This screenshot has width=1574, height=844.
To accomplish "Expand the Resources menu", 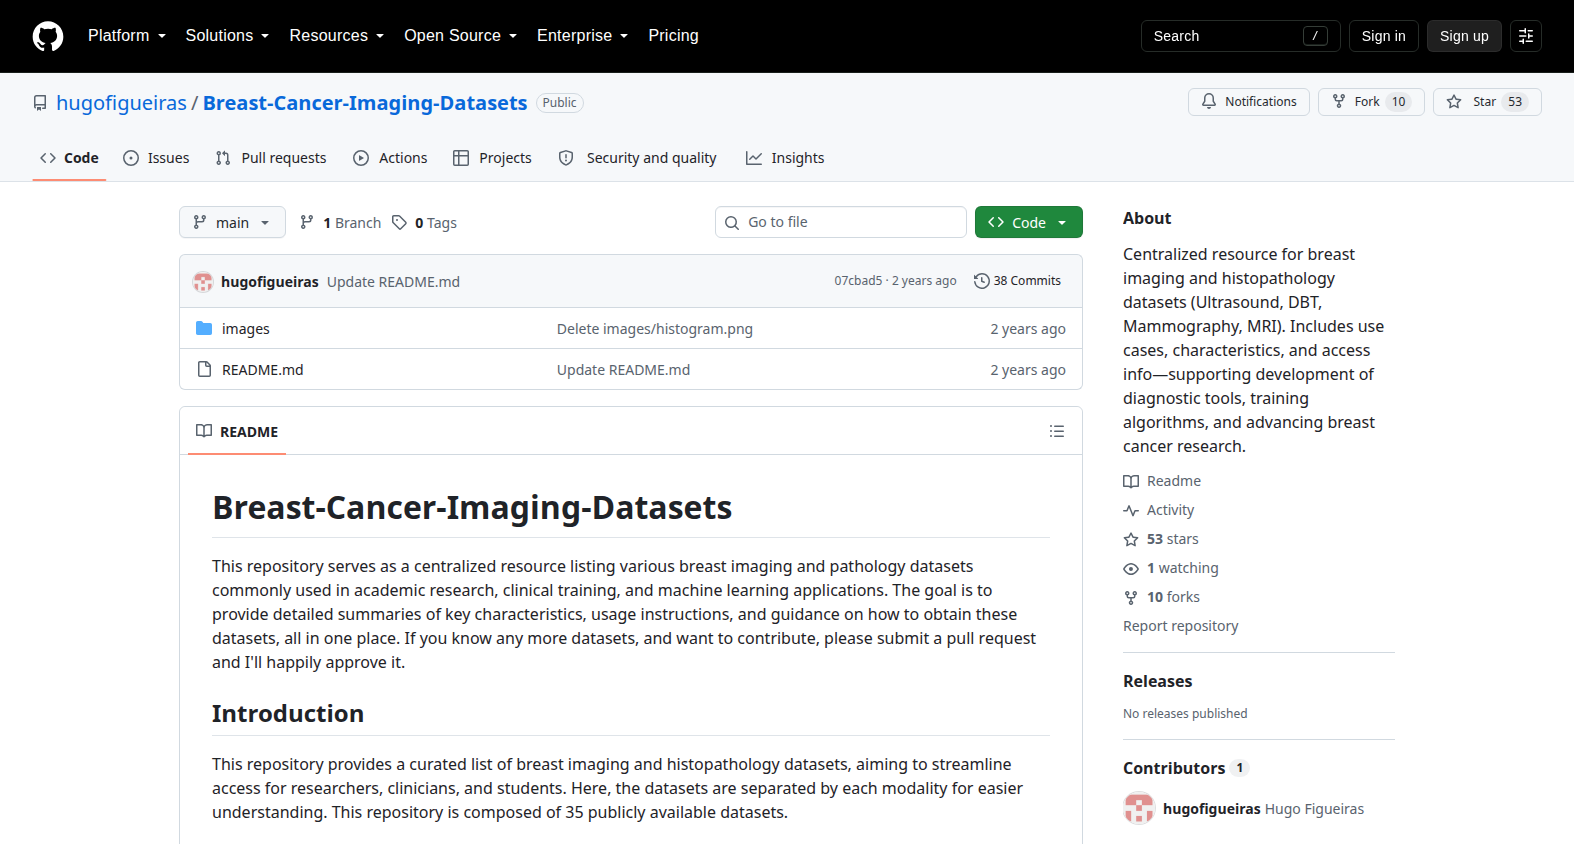I will coord(337,36).
